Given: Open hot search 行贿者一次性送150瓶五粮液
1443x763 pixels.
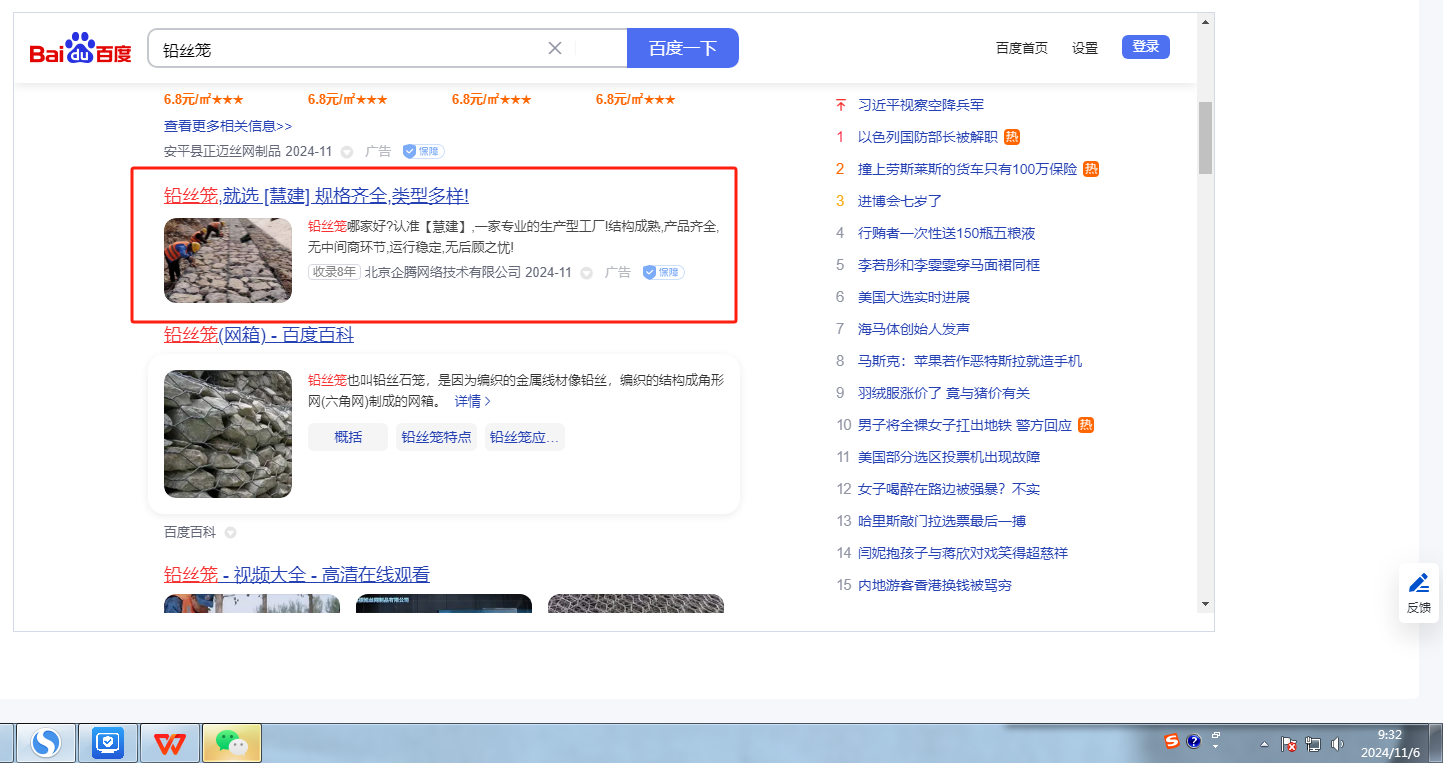Looking at the screenshot, I should coord(947,233).
